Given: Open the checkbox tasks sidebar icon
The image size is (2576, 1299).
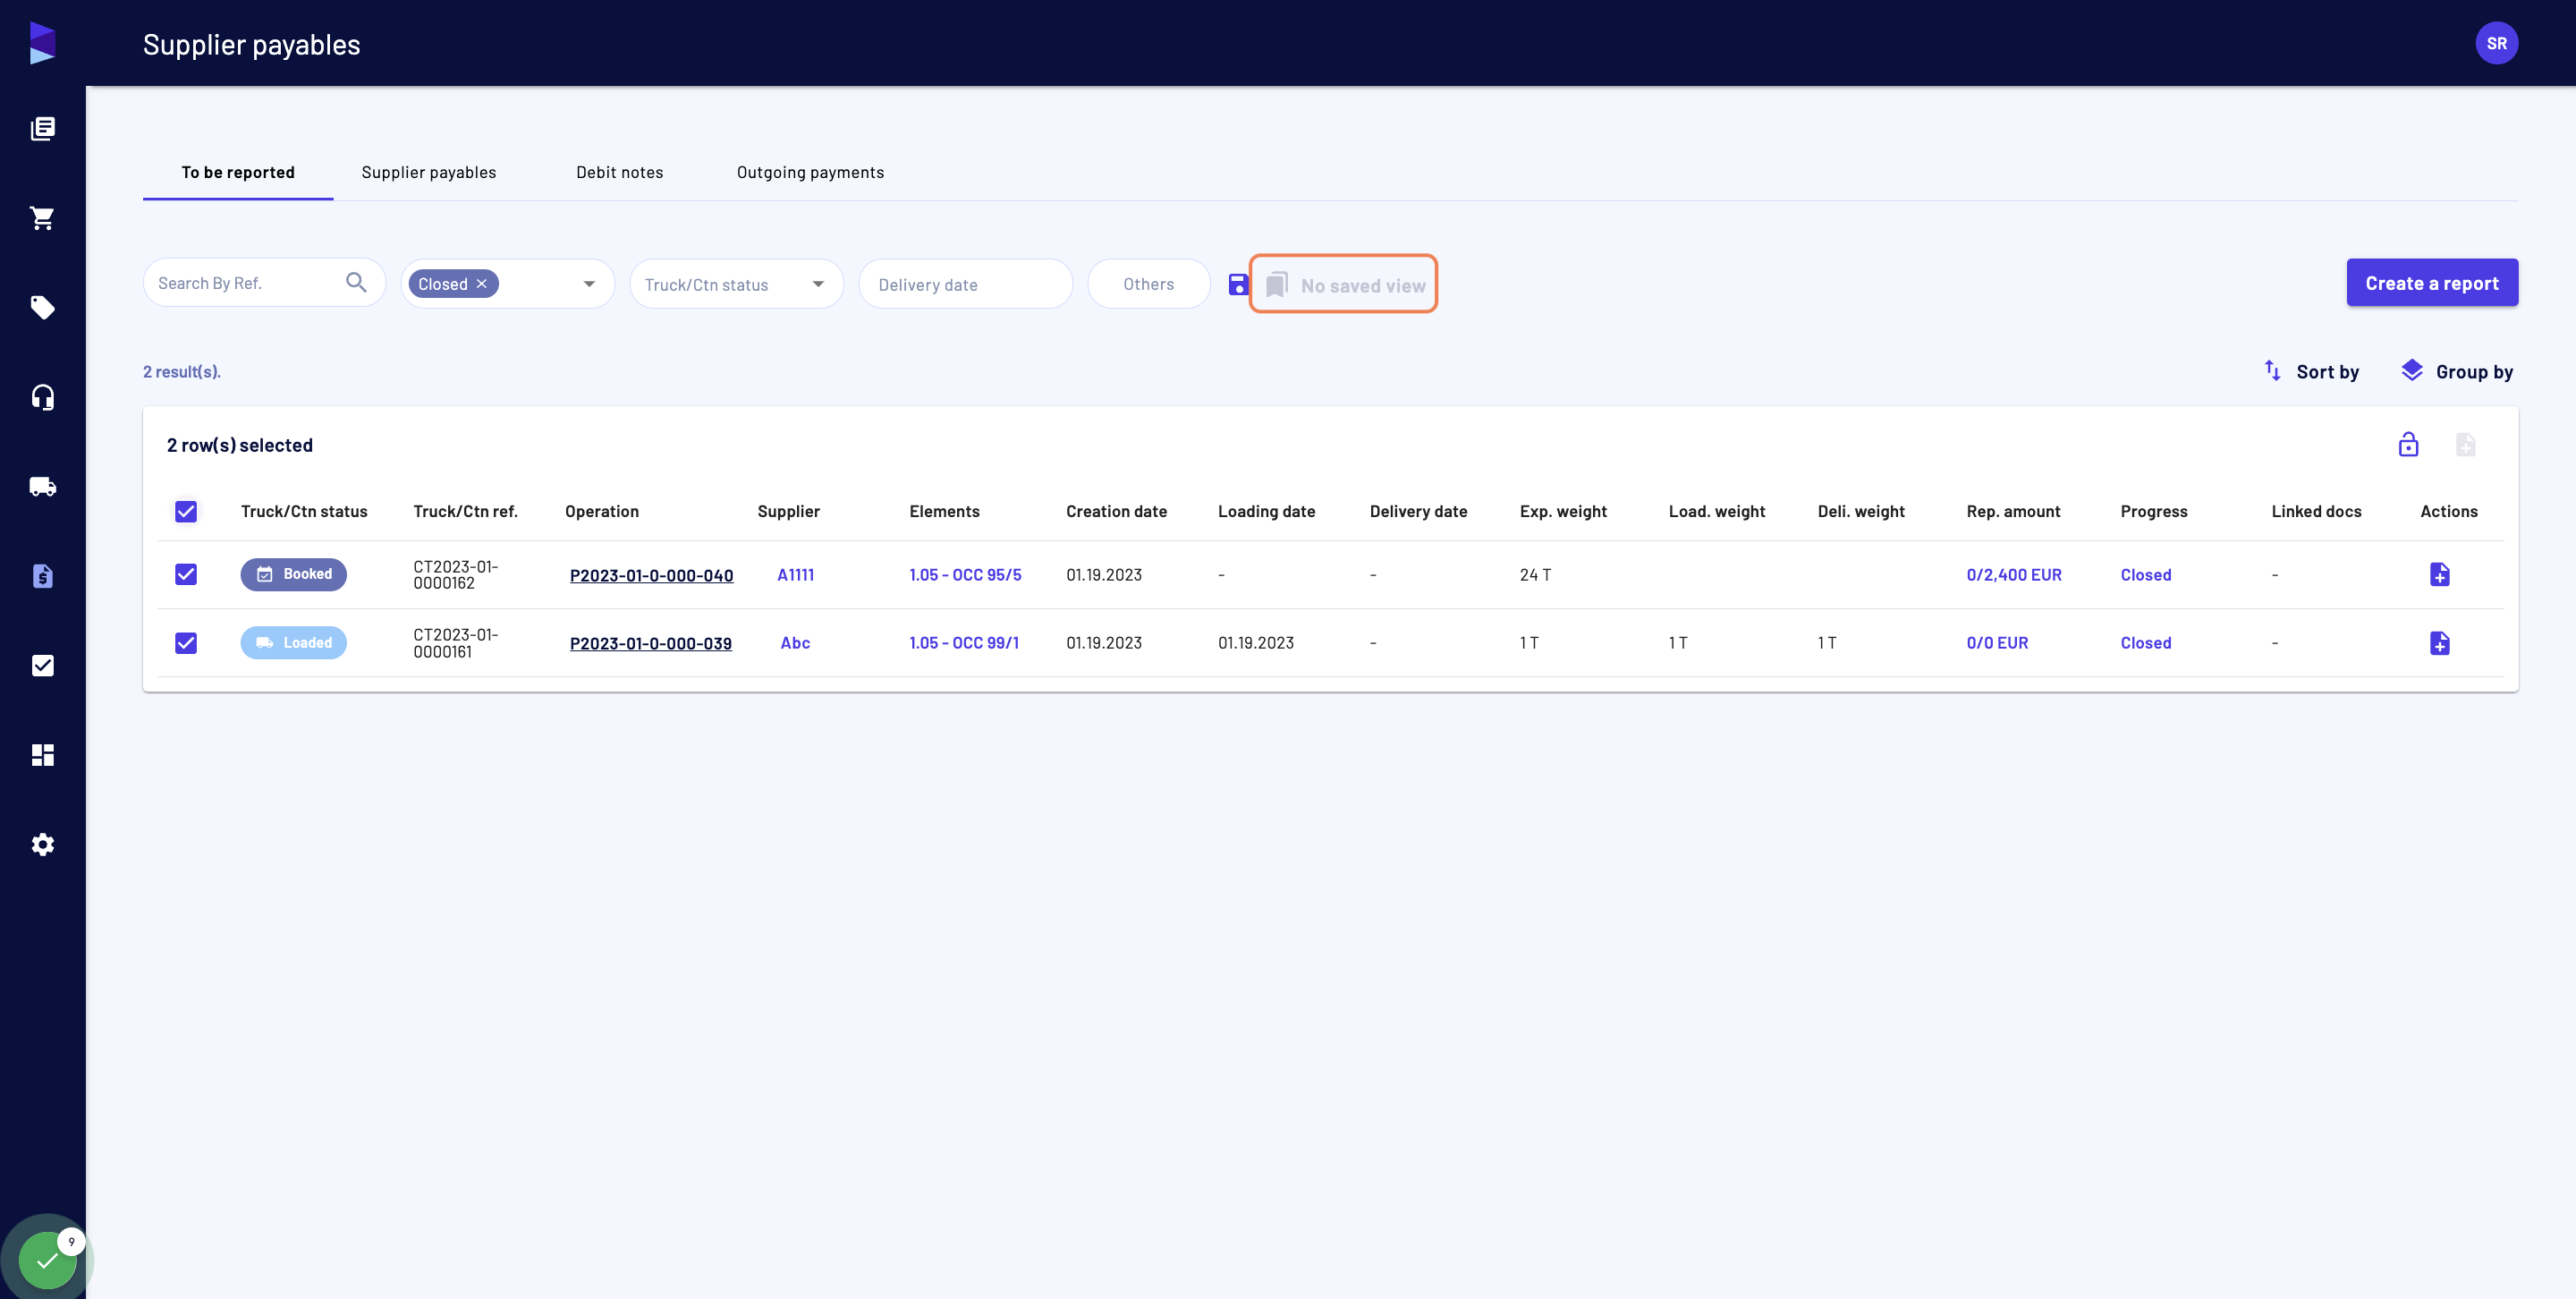Looking at the screenshot, I should (42, 665).
